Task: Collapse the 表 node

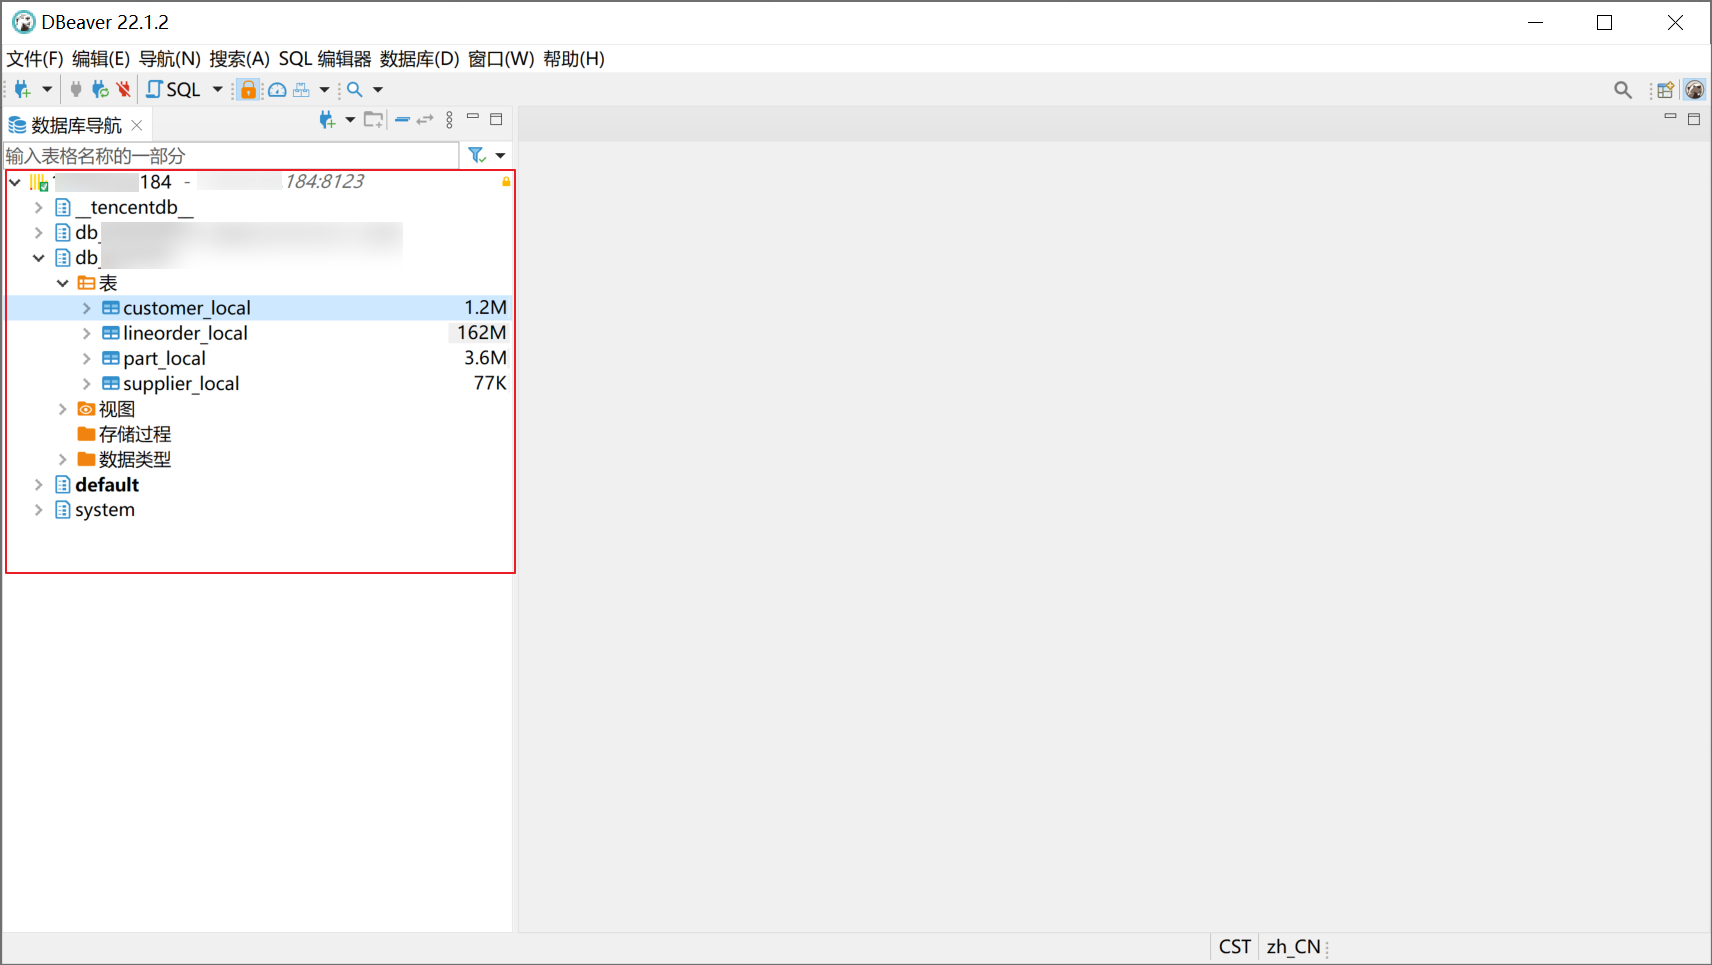Action: (63, 282)
